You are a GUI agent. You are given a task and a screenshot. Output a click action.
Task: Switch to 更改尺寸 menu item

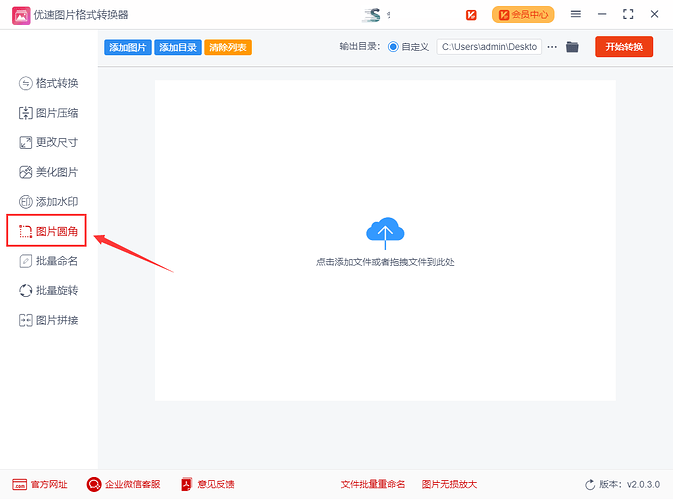(x=48, y=142)
